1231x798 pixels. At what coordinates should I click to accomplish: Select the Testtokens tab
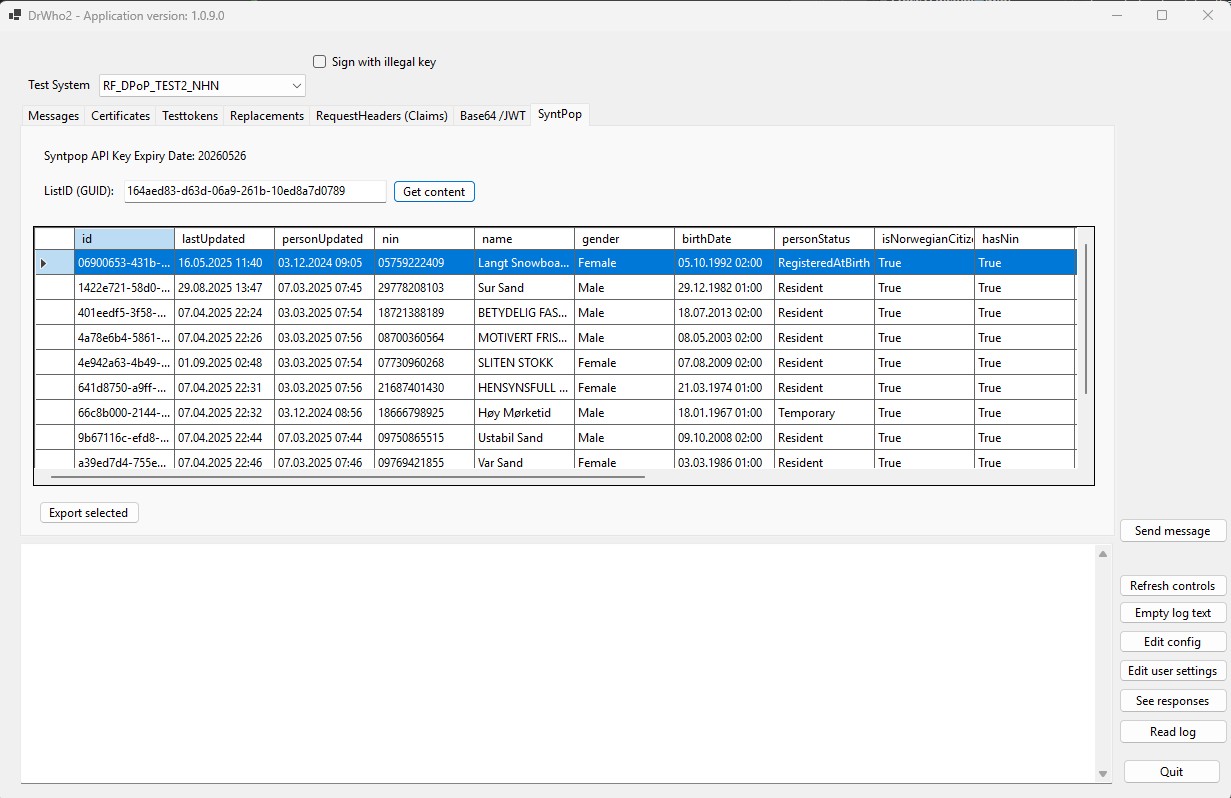[190, 116]
